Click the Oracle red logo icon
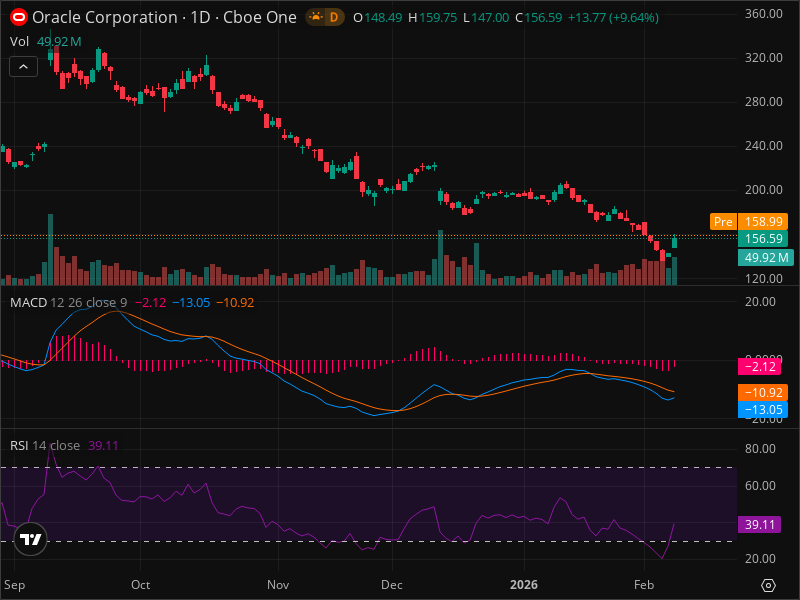 click(x=19, y=17)
